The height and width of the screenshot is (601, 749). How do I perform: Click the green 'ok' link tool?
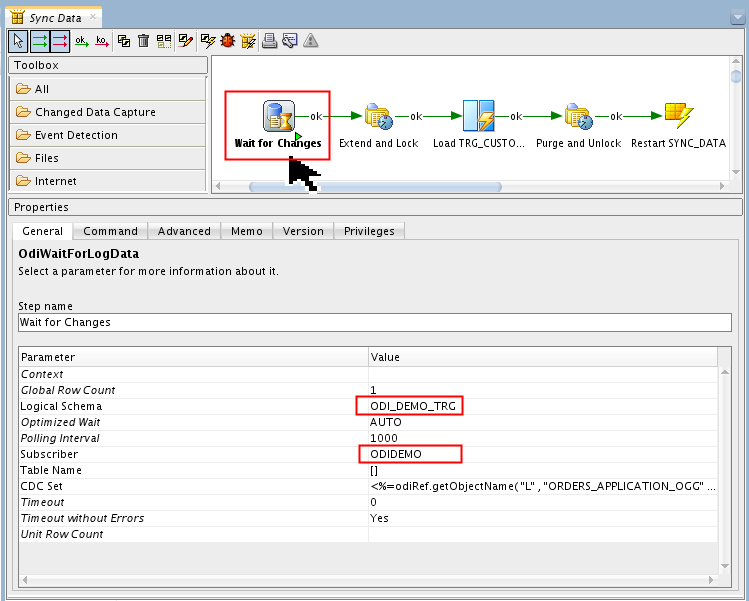pos(82,41)
